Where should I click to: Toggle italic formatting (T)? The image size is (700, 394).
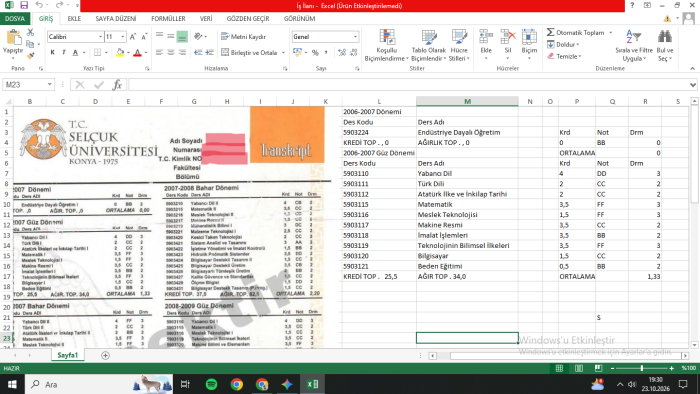point(64,53)
